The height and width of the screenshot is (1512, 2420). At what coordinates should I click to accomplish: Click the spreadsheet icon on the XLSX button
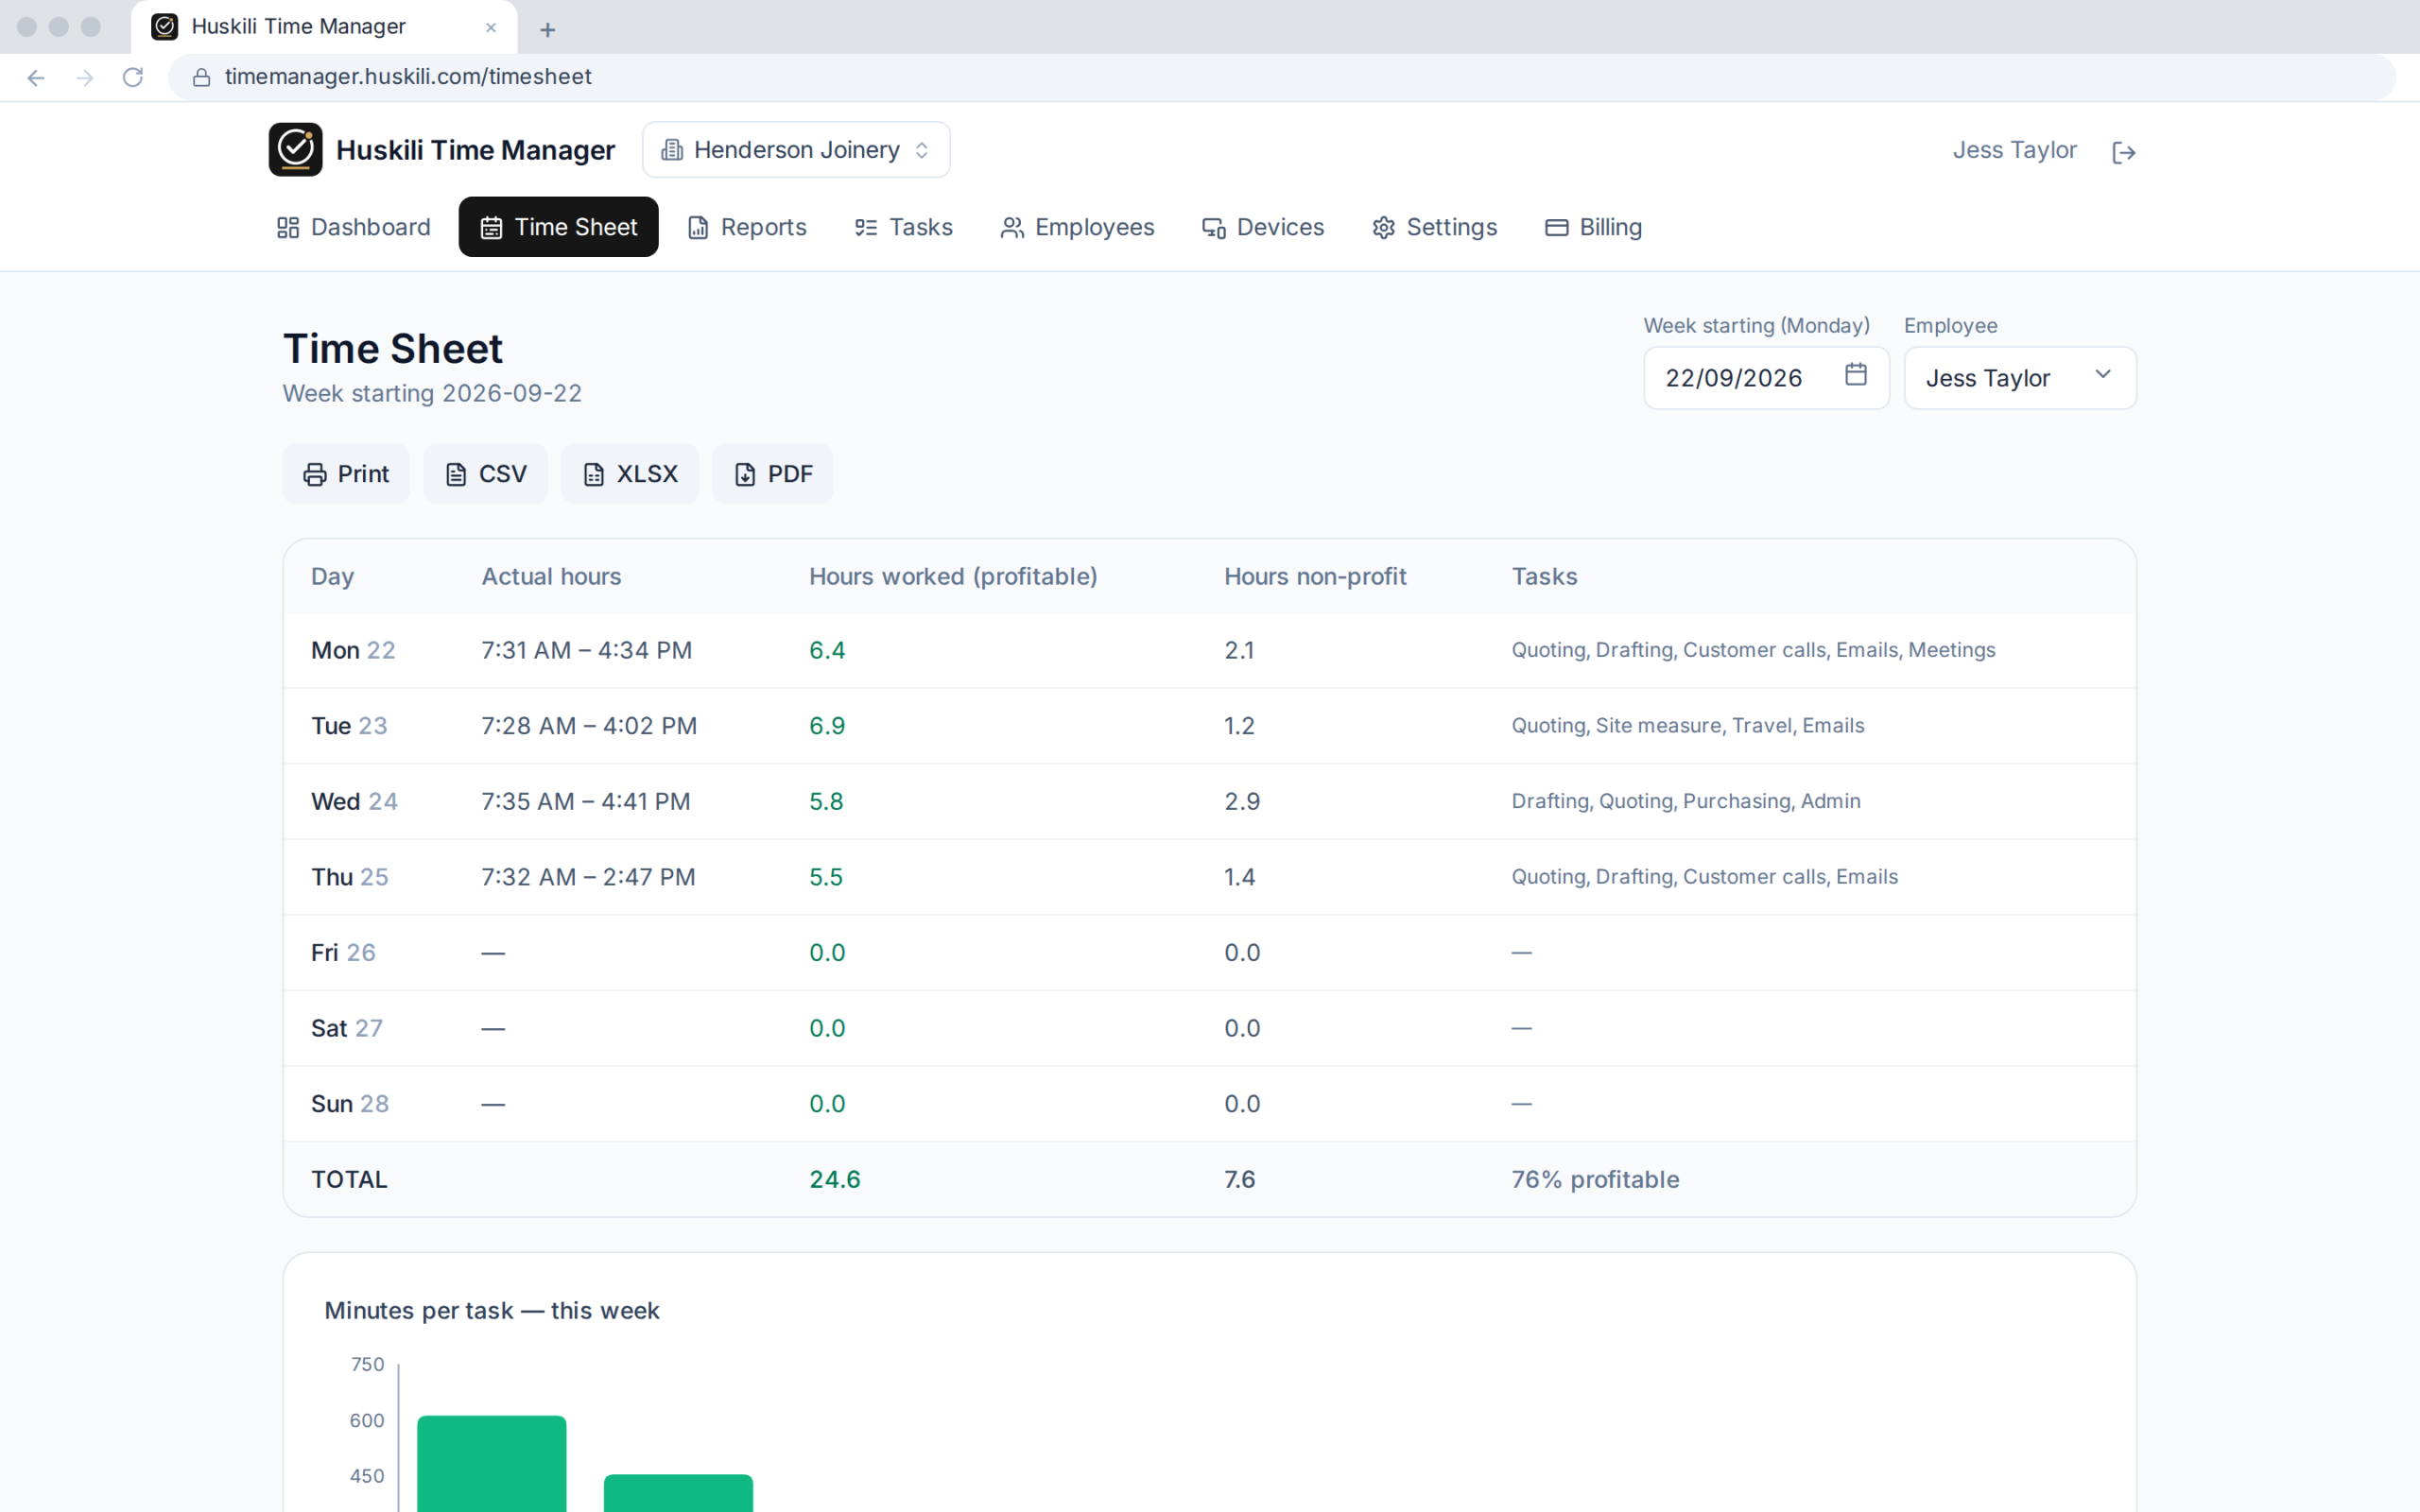[594, 475]
